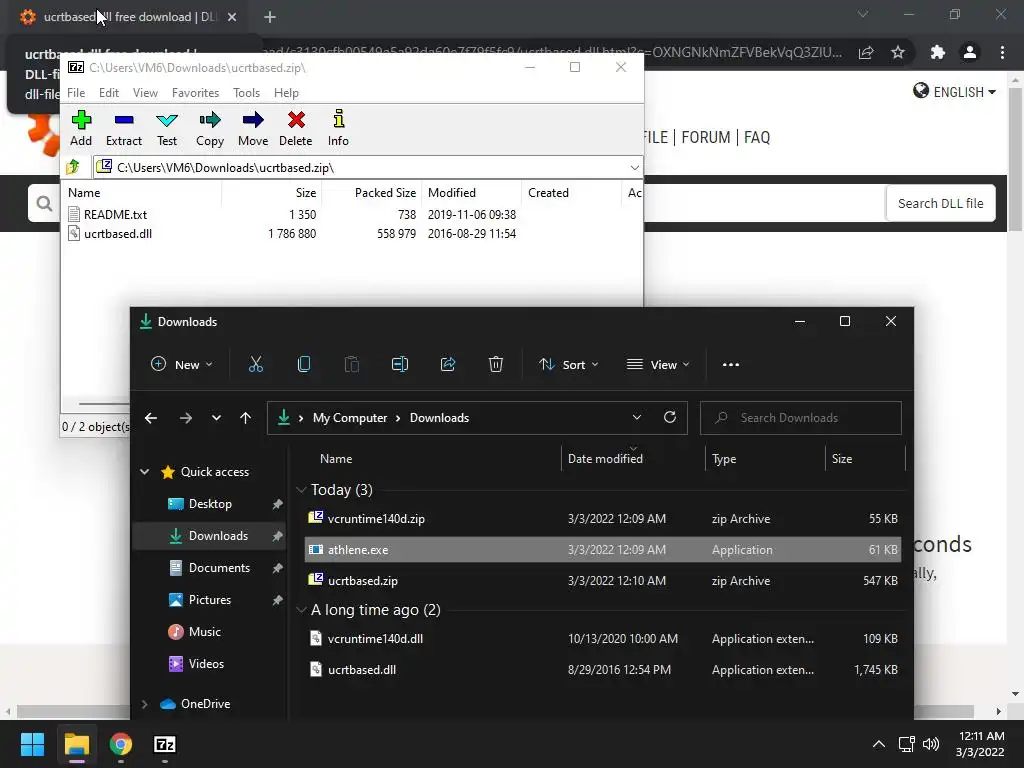Image resolution: width=1024 pixels, height=768 pixels.
Task: Click the Search DLL file button
Action: coord(940,203)
